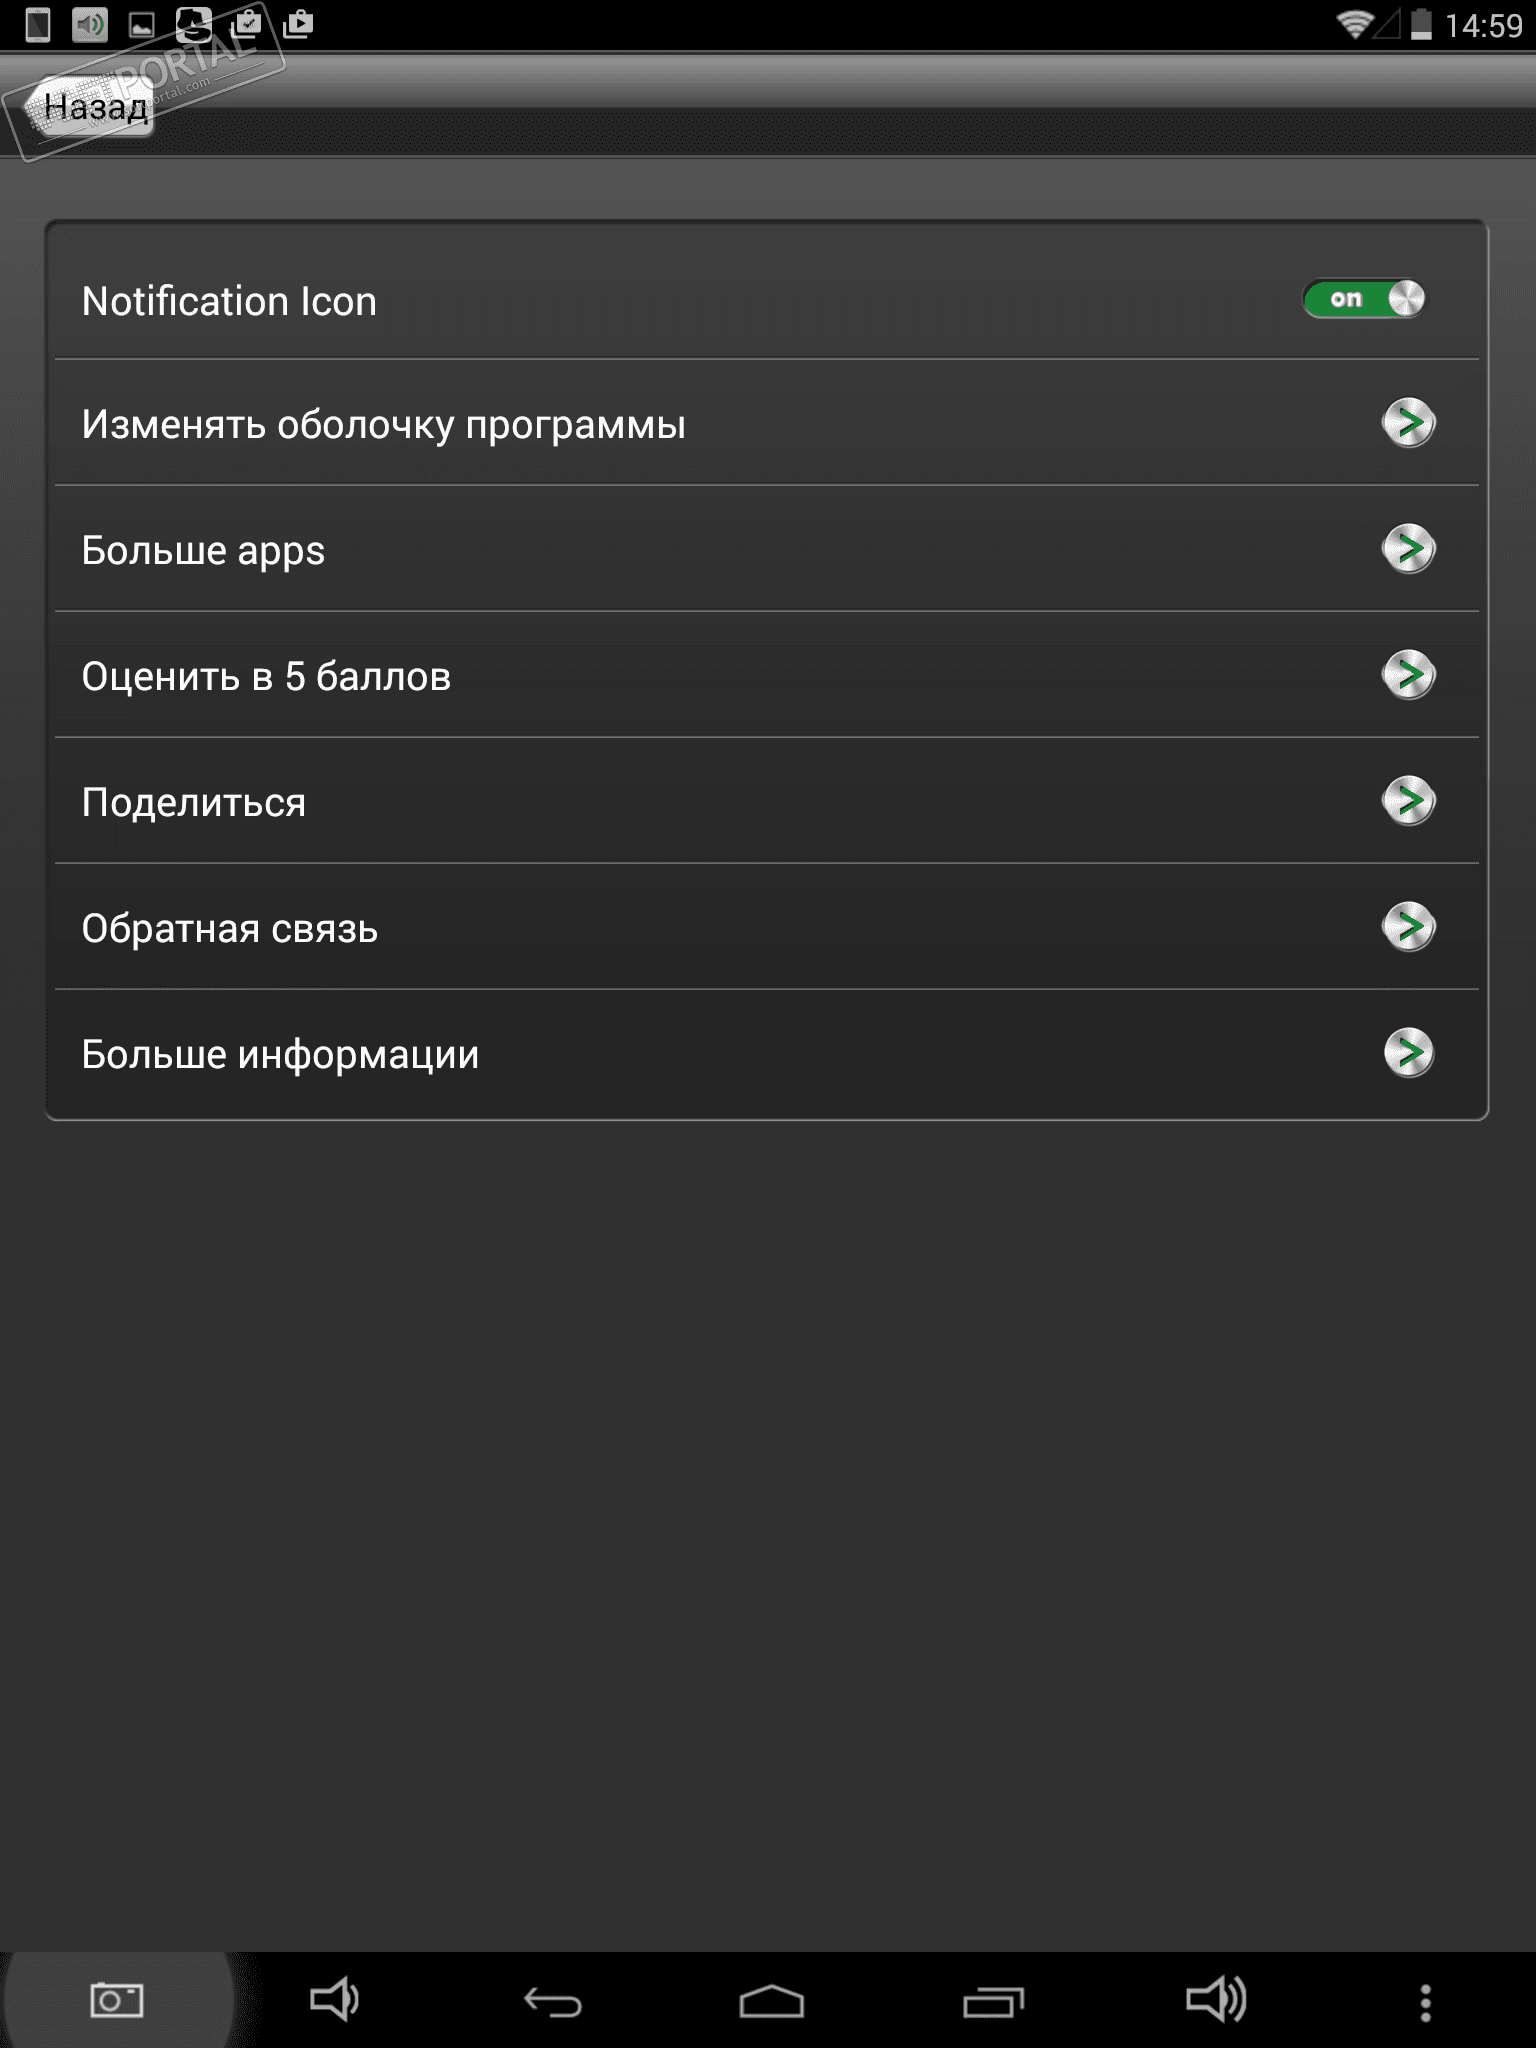
Task: Take a screenshot with the camera icon
Action: coord(116,2000)
